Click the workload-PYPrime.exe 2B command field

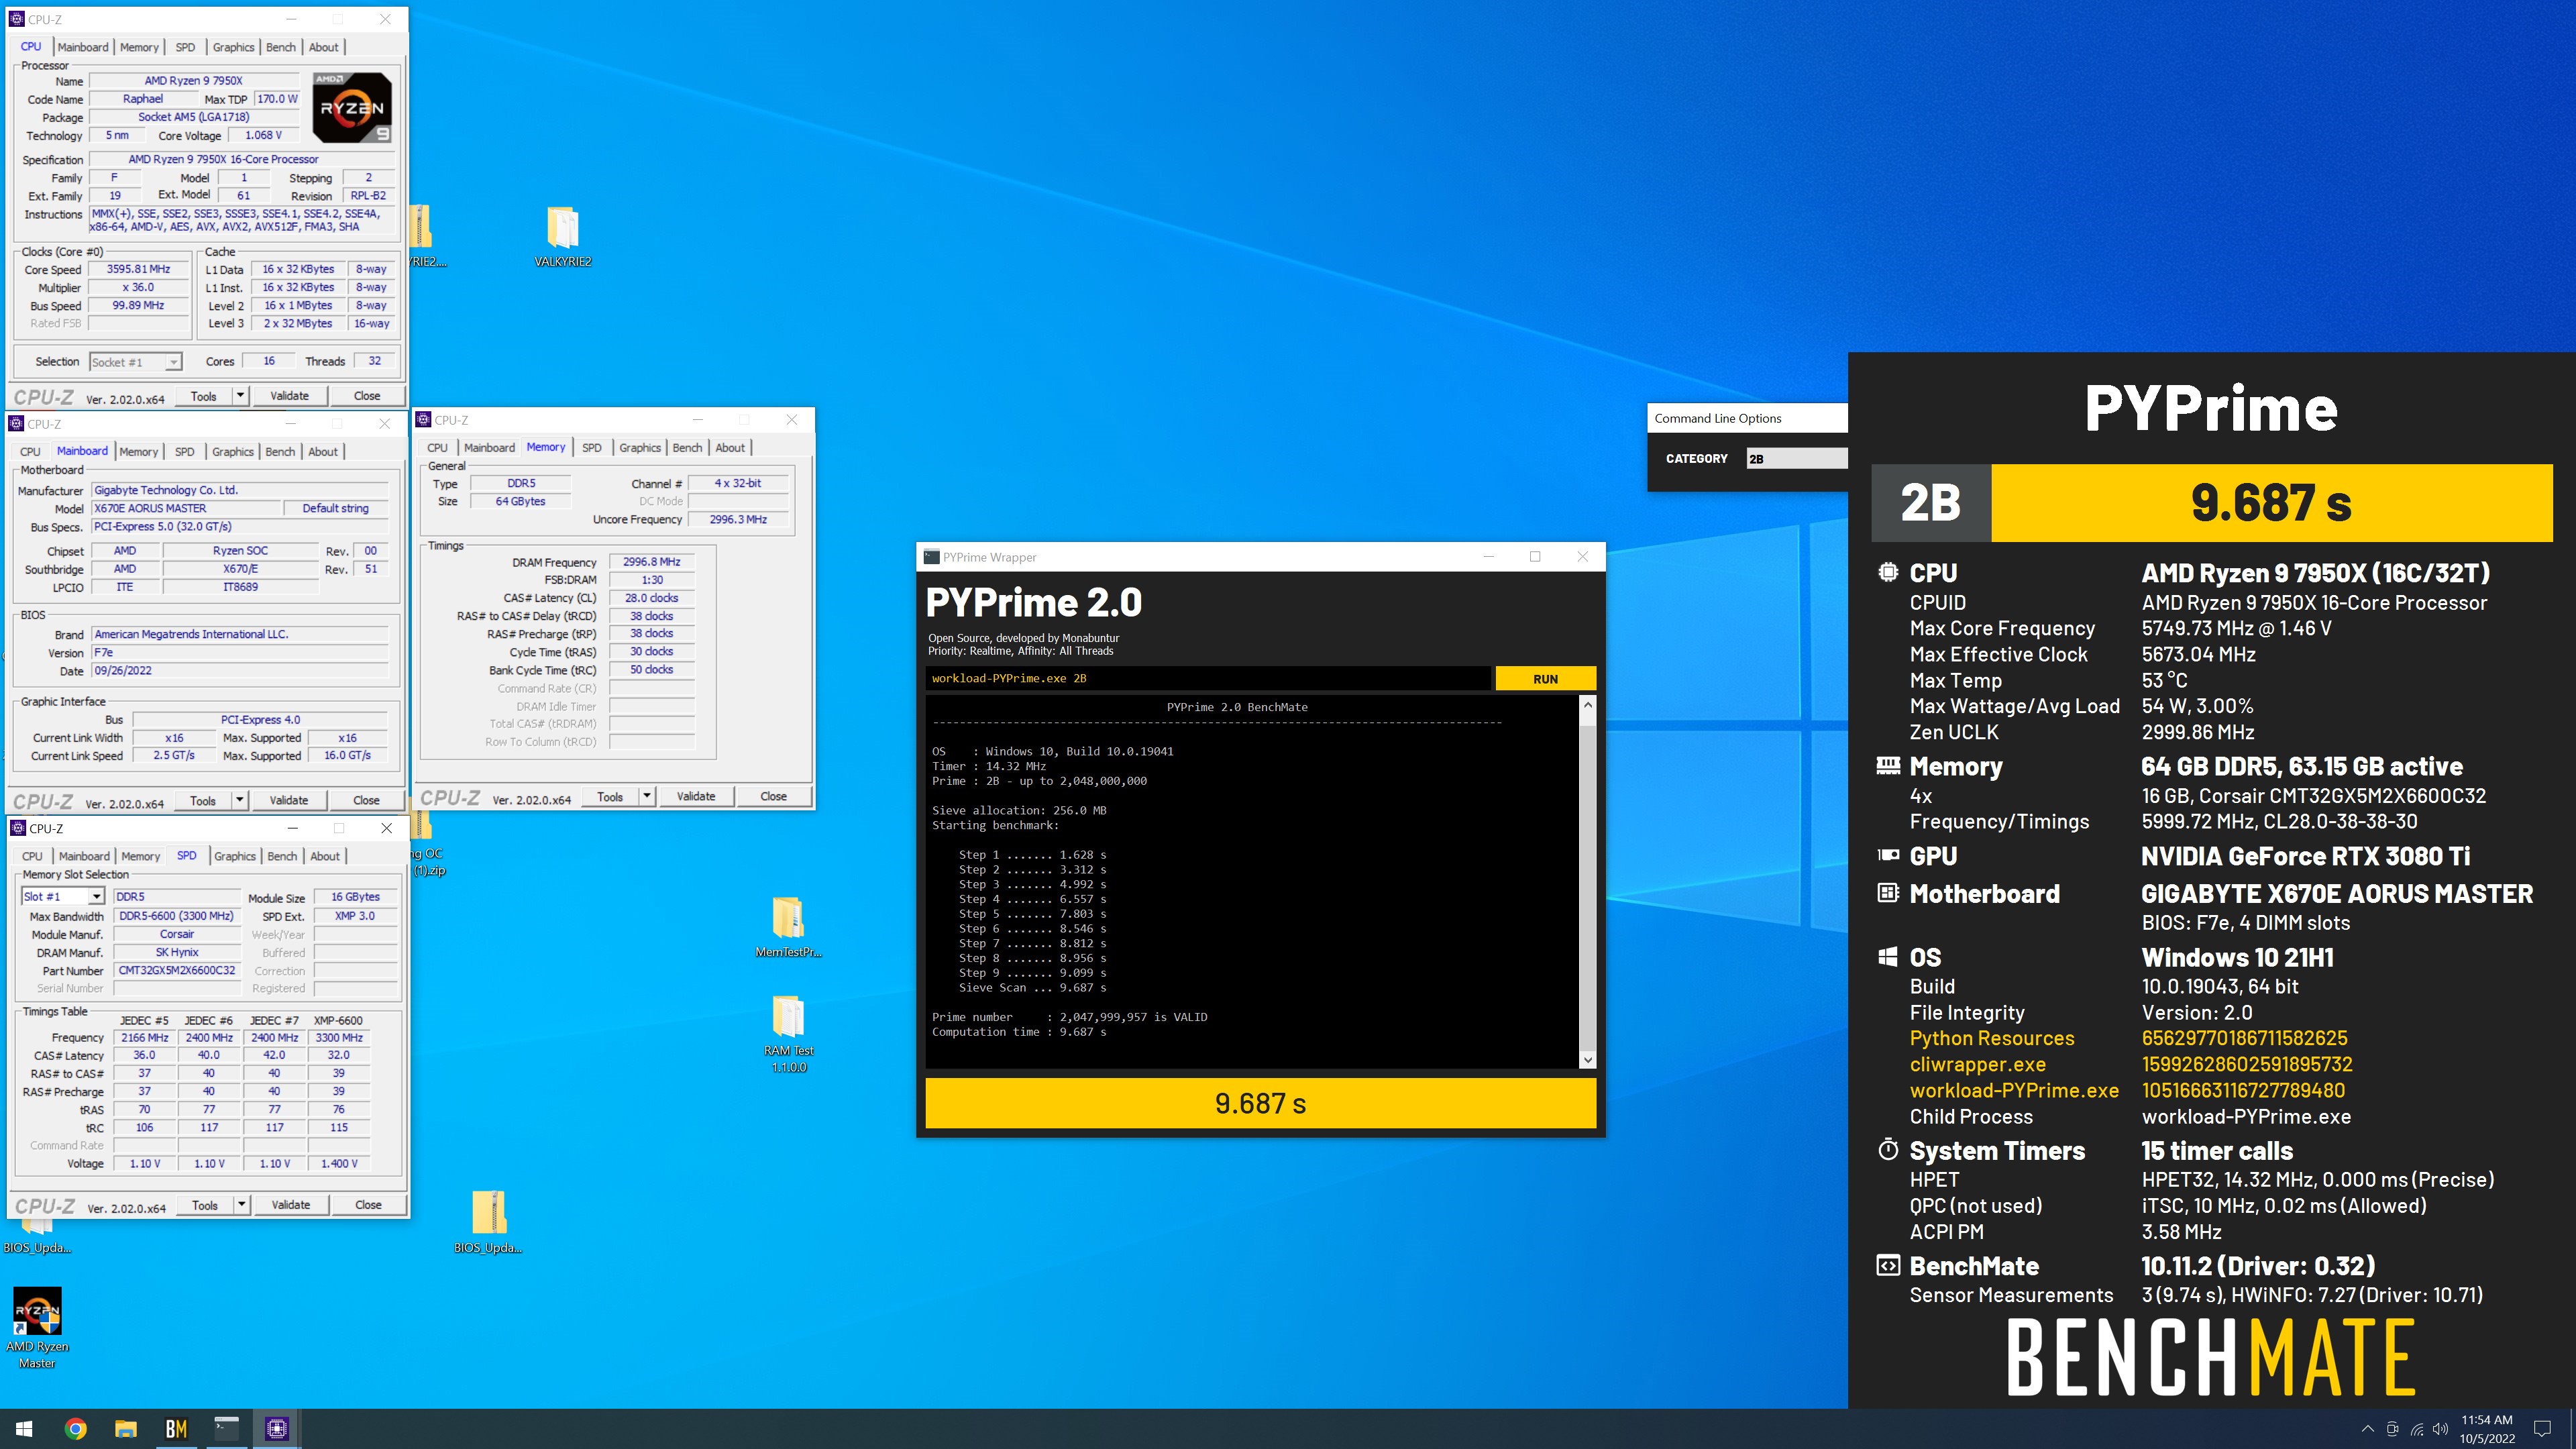point(1208,679)
